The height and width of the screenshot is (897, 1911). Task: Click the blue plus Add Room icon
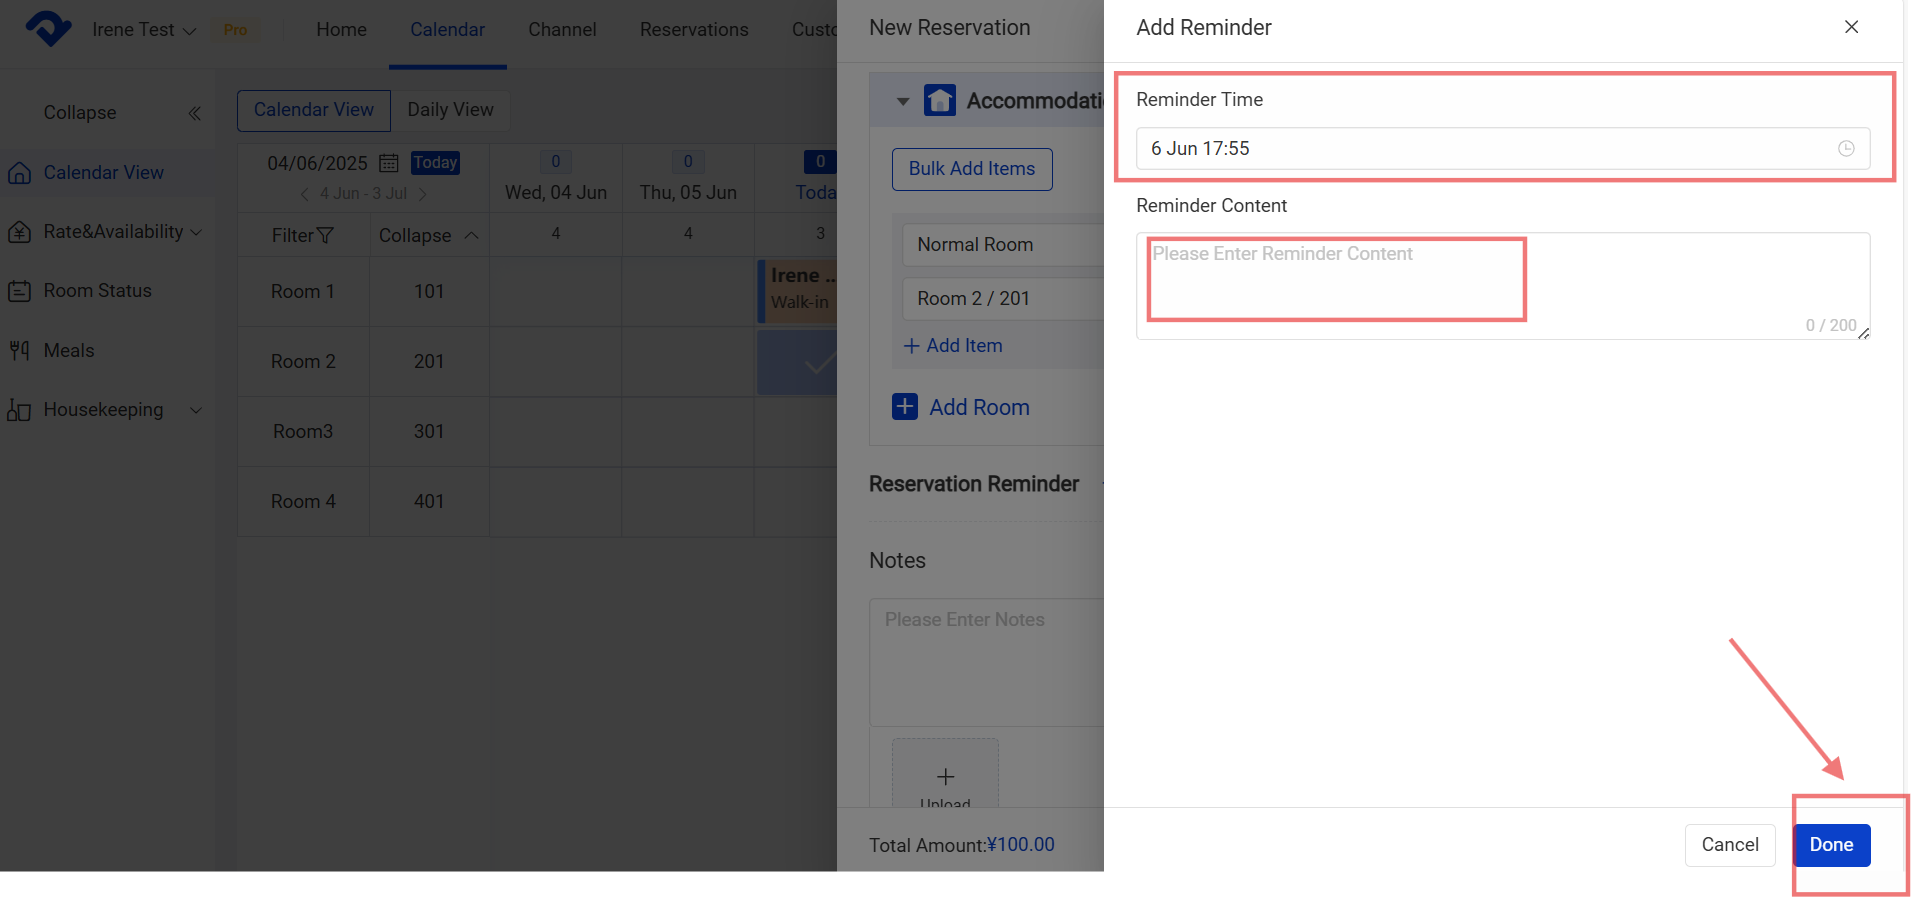pyautogui.click(x=904, y=407)
